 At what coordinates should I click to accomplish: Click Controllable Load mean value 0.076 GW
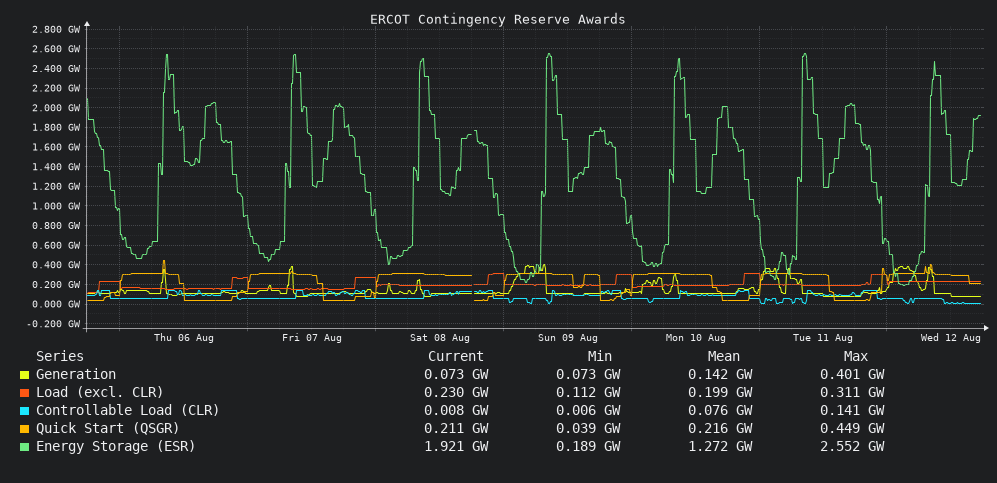tap(720, 411)
